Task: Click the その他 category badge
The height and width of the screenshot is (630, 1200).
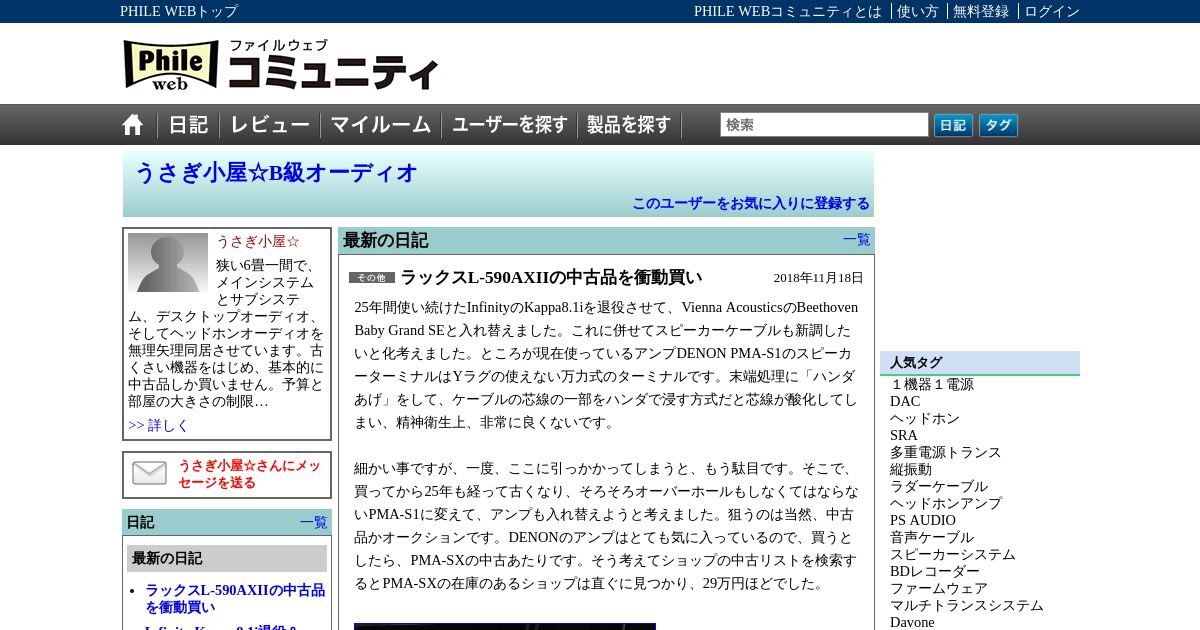Action: [372, 278]
